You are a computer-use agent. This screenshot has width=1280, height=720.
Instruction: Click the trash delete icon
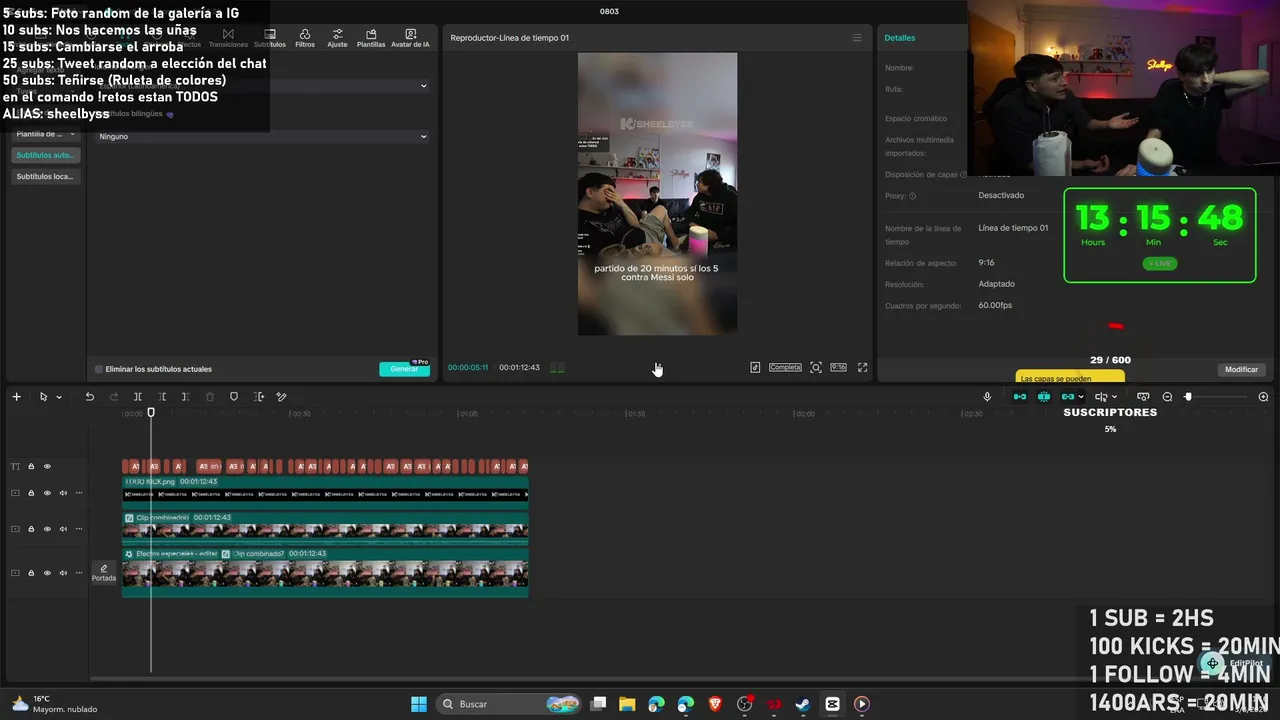[210, 397]
